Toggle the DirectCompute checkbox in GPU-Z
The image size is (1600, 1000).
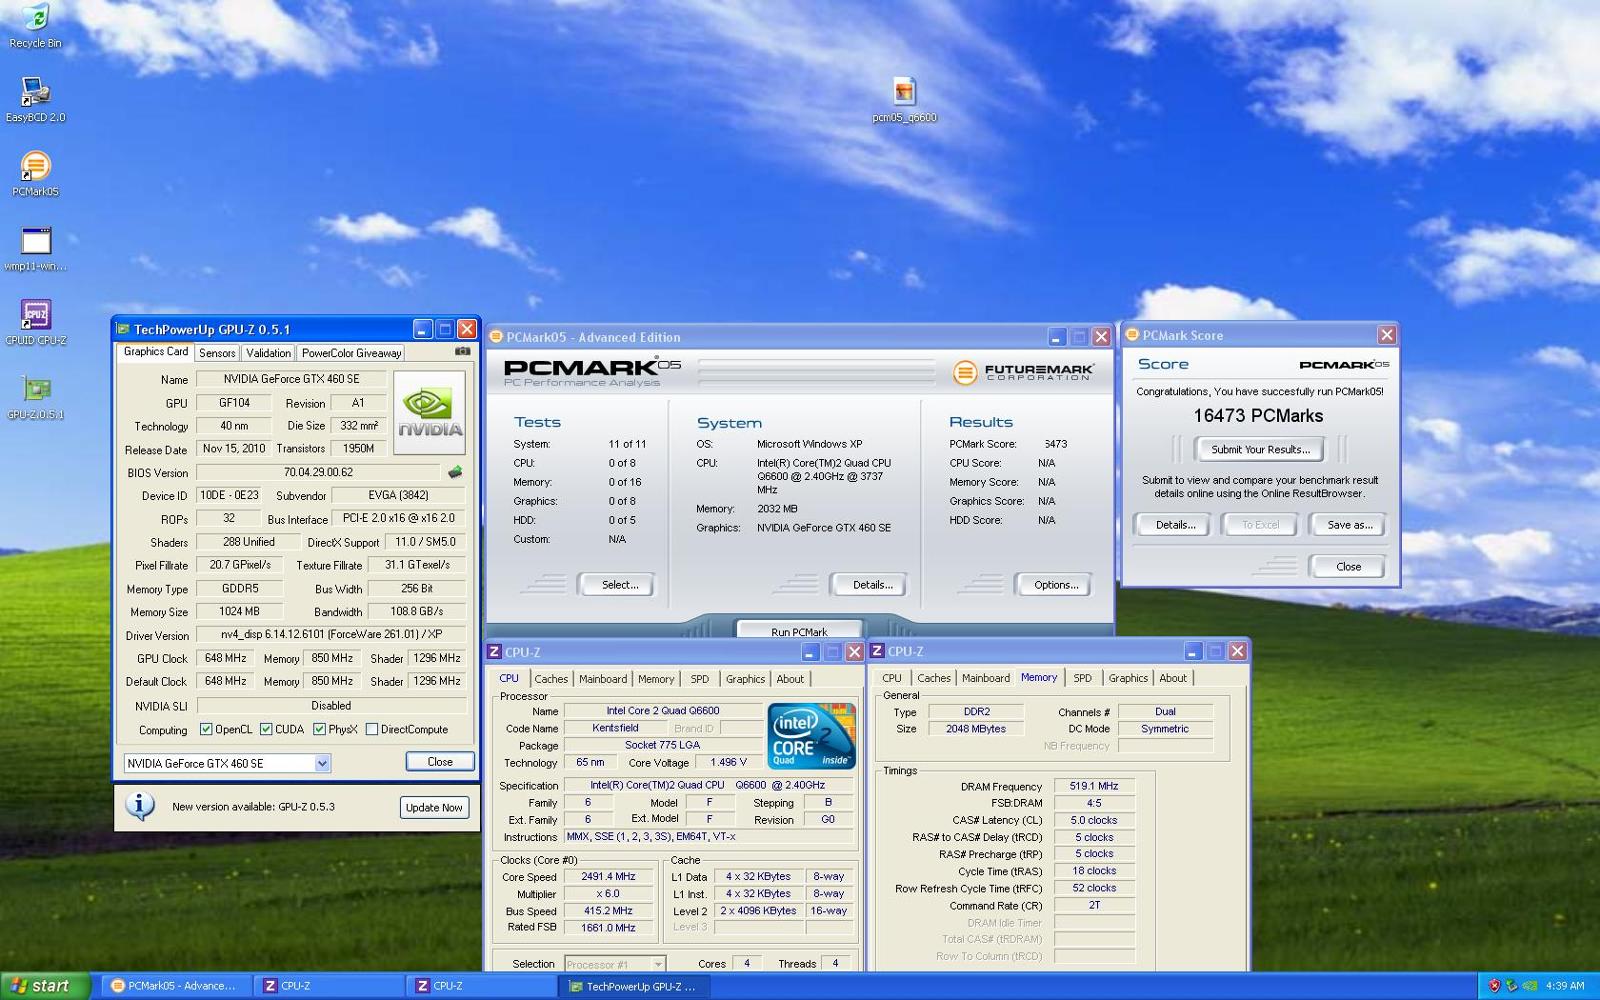(x=372, y=729)
